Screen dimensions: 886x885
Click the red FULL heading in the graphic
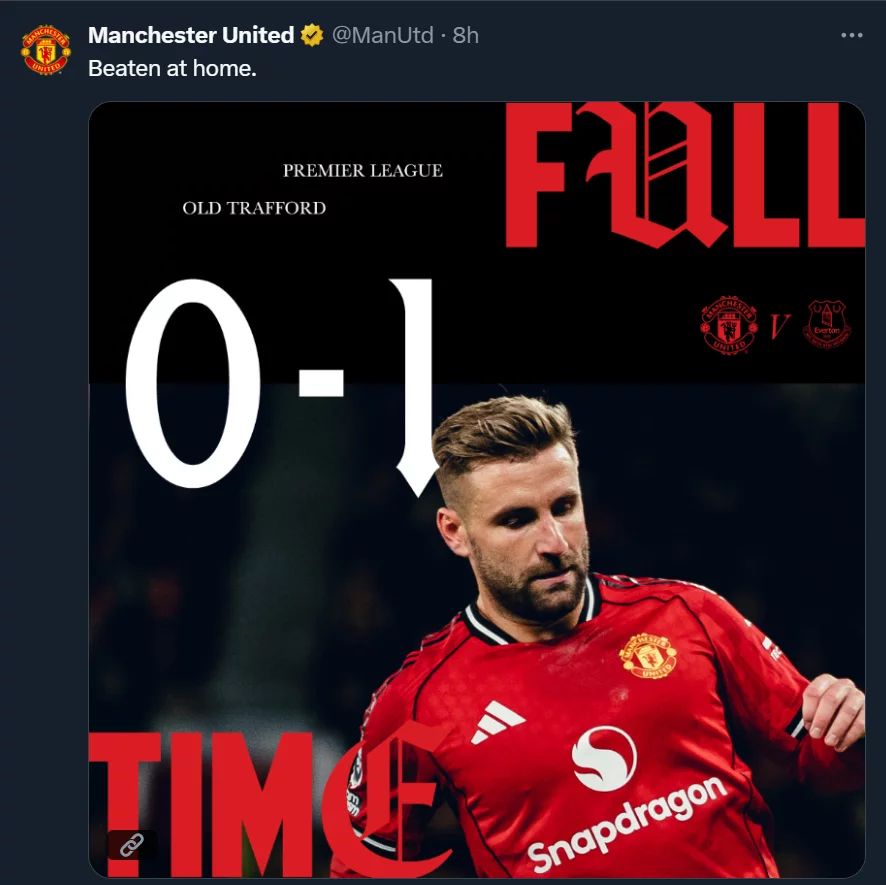tap(684, 175)
